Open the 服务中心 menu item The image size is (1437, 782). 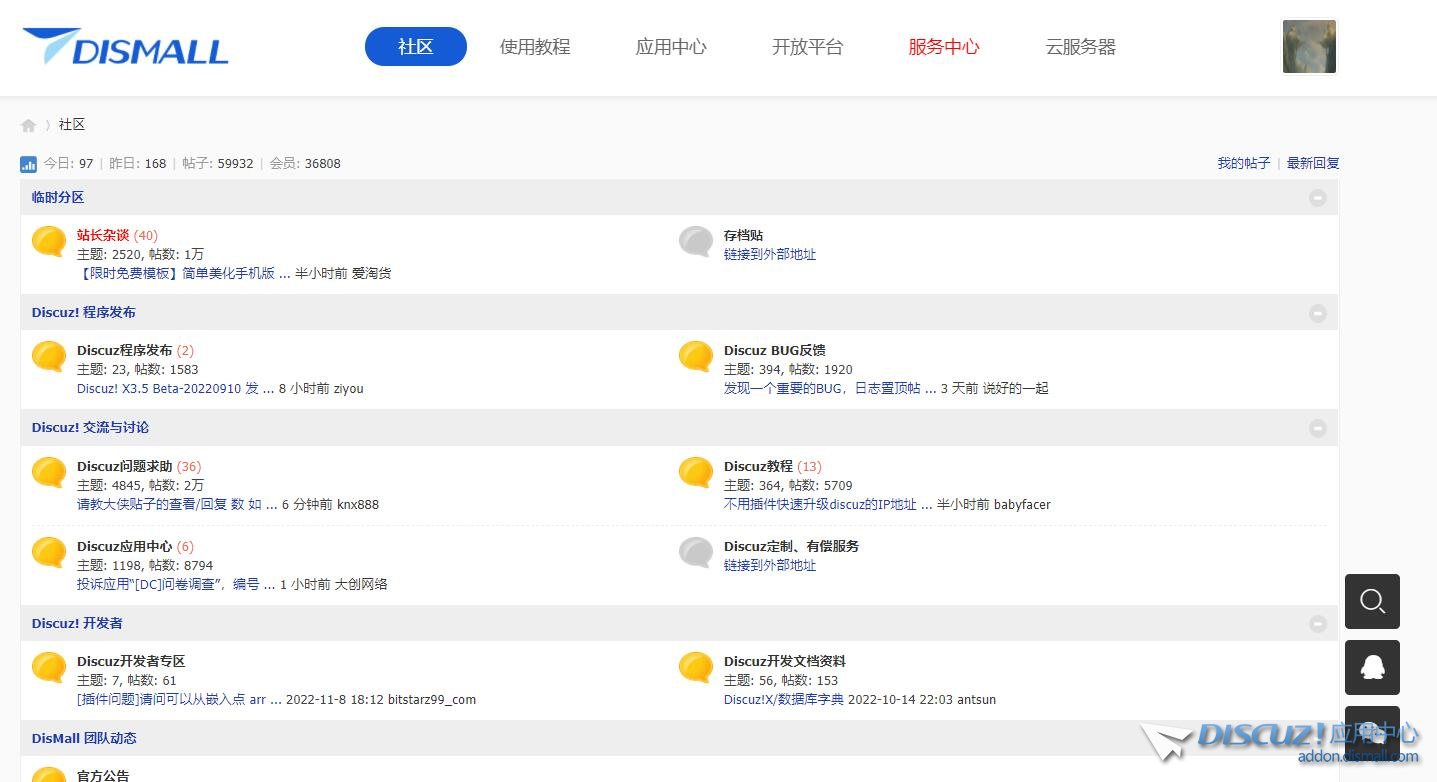tap(943, 47)
